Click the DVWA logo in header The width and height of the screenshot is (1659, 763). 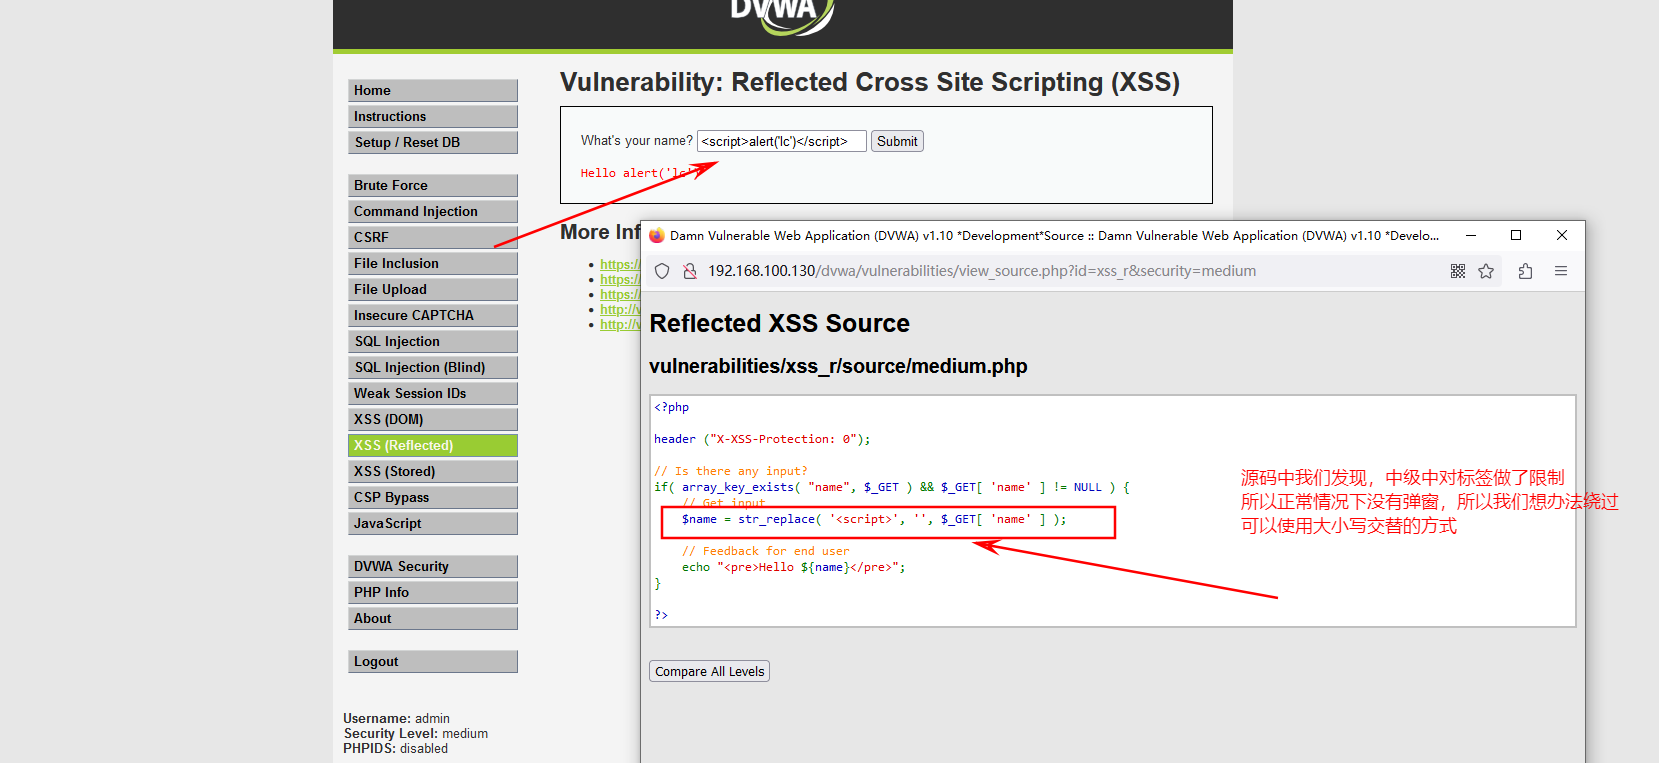782,15
